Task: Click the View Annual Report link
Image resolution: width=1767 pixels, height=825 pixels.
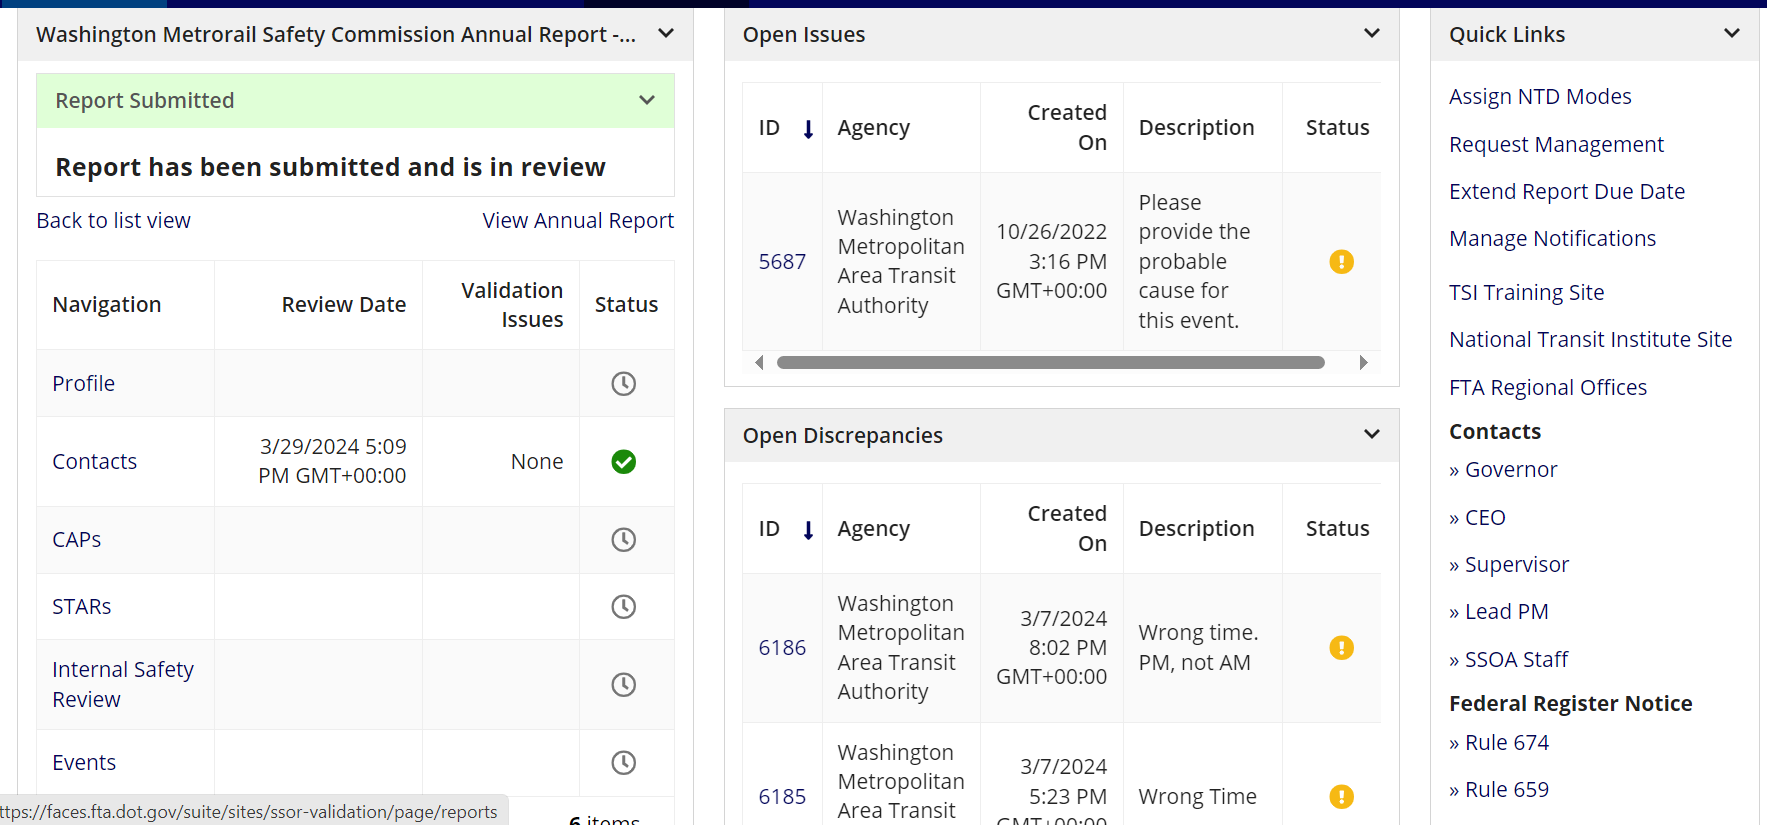Action: (578, 221)
